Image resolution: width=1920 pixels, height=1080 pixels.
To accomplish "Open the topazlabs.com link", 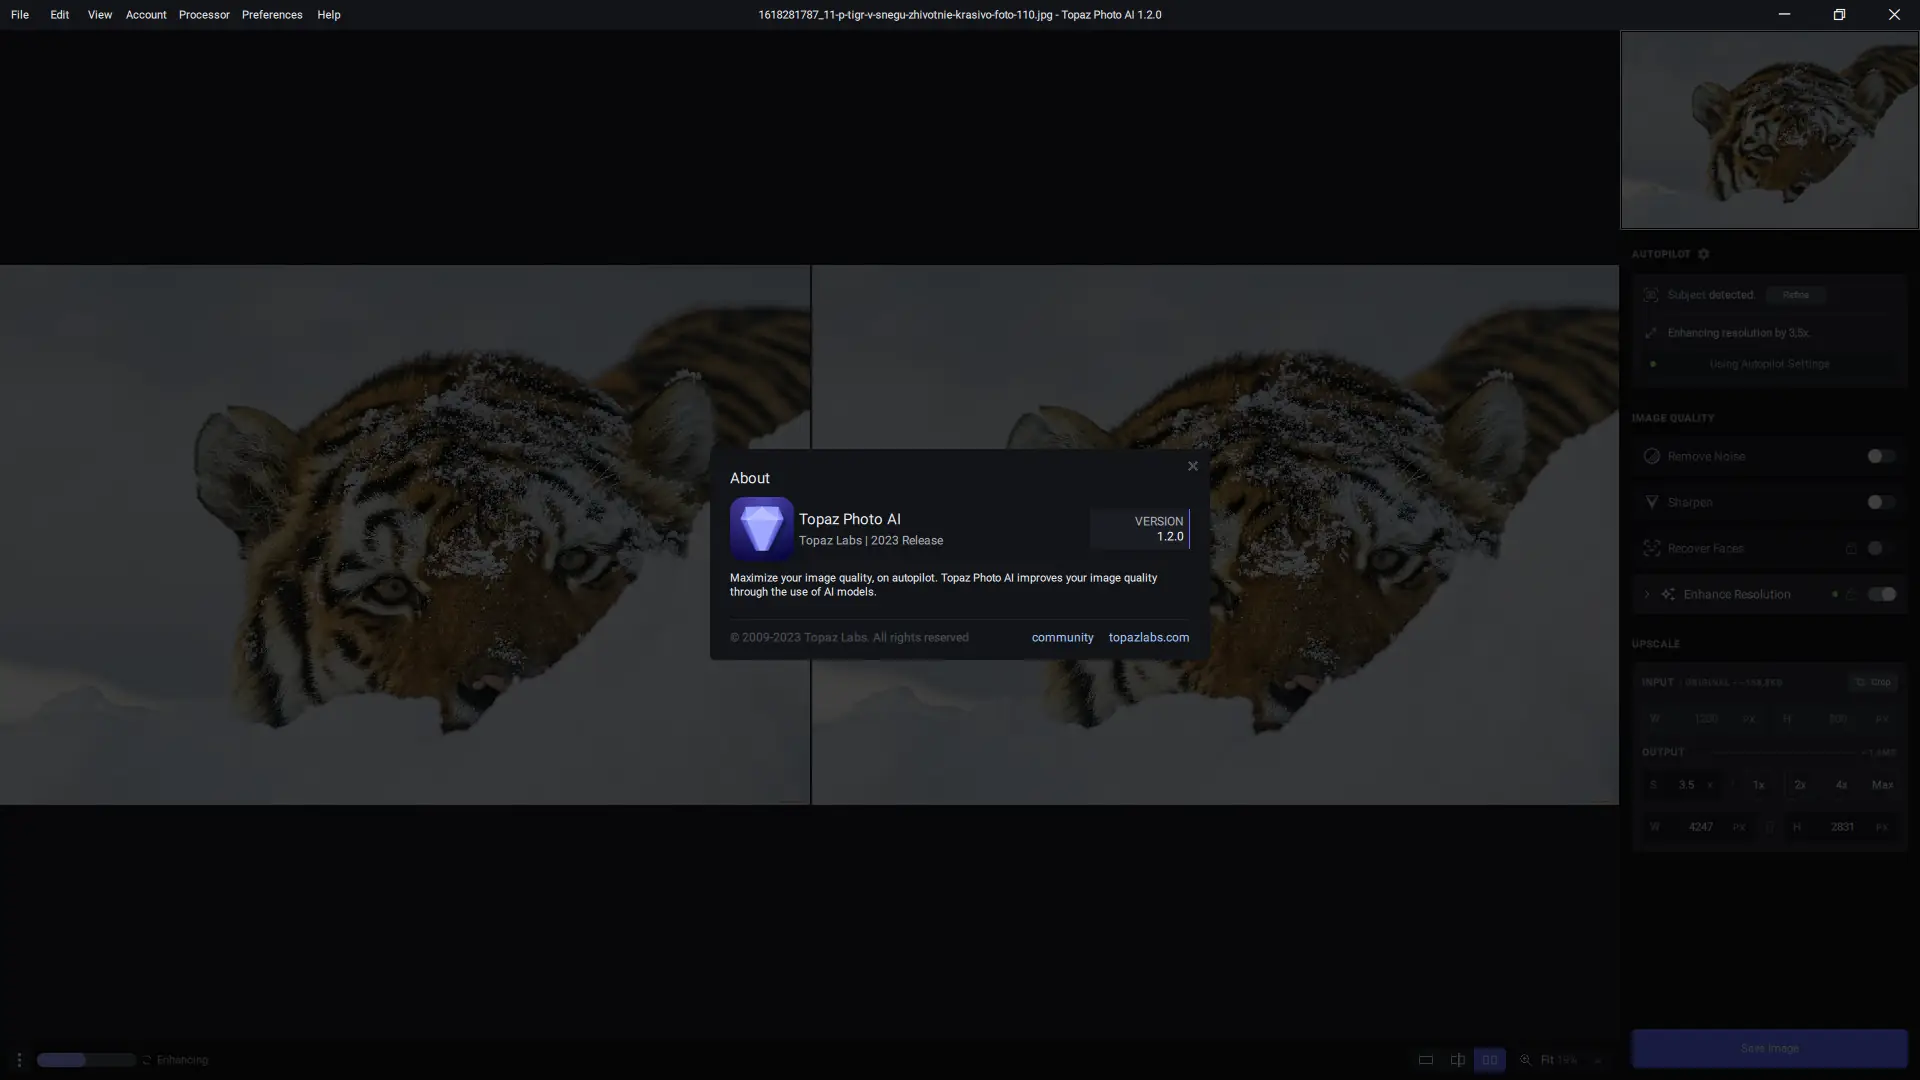I will (x=1148, y=638).
